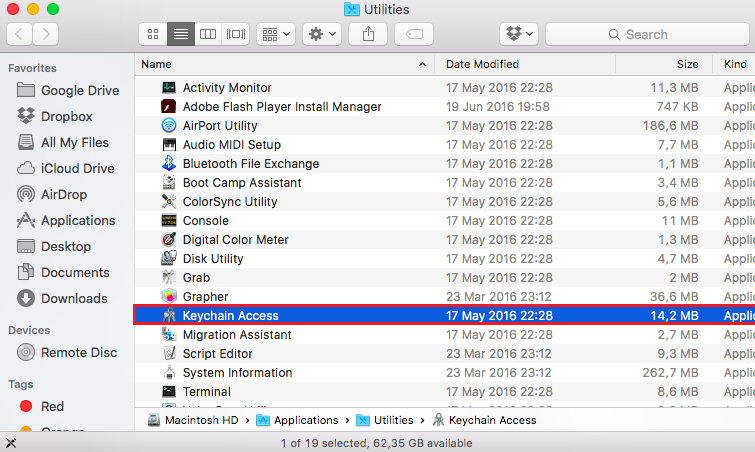Click Applications in the path bar
Viewport: 755px width, 452px height.
click(x=297, y=420)
